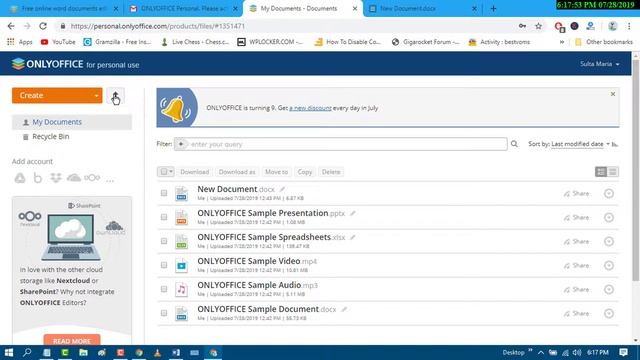This screenshot has height=360, width=640.
Task: Select ONLYOFFICE Sample Spreadsheets checkbox
Action: [164, 241]
